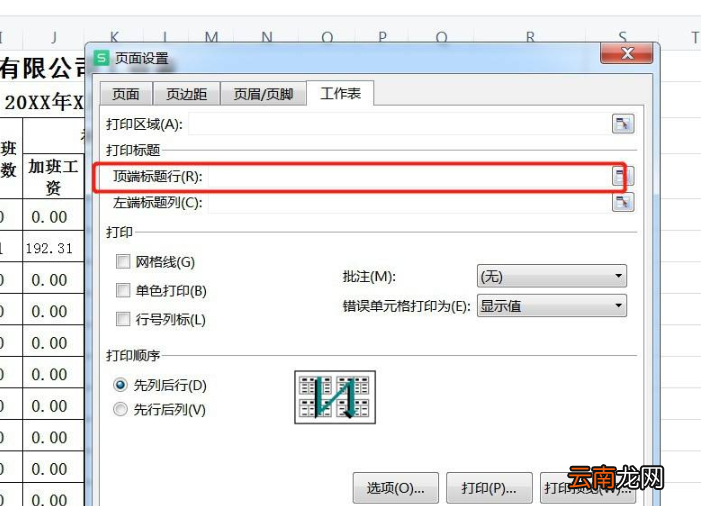Open the 批注(M) dropdown
701x506 pixels.
552,276
